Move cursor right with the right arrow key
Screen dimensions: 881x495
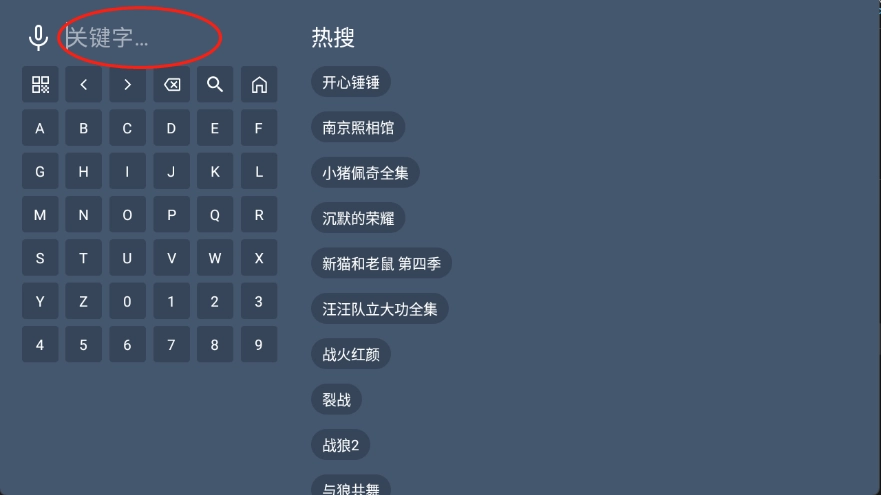pyautogui.click(x=128, y=85)
